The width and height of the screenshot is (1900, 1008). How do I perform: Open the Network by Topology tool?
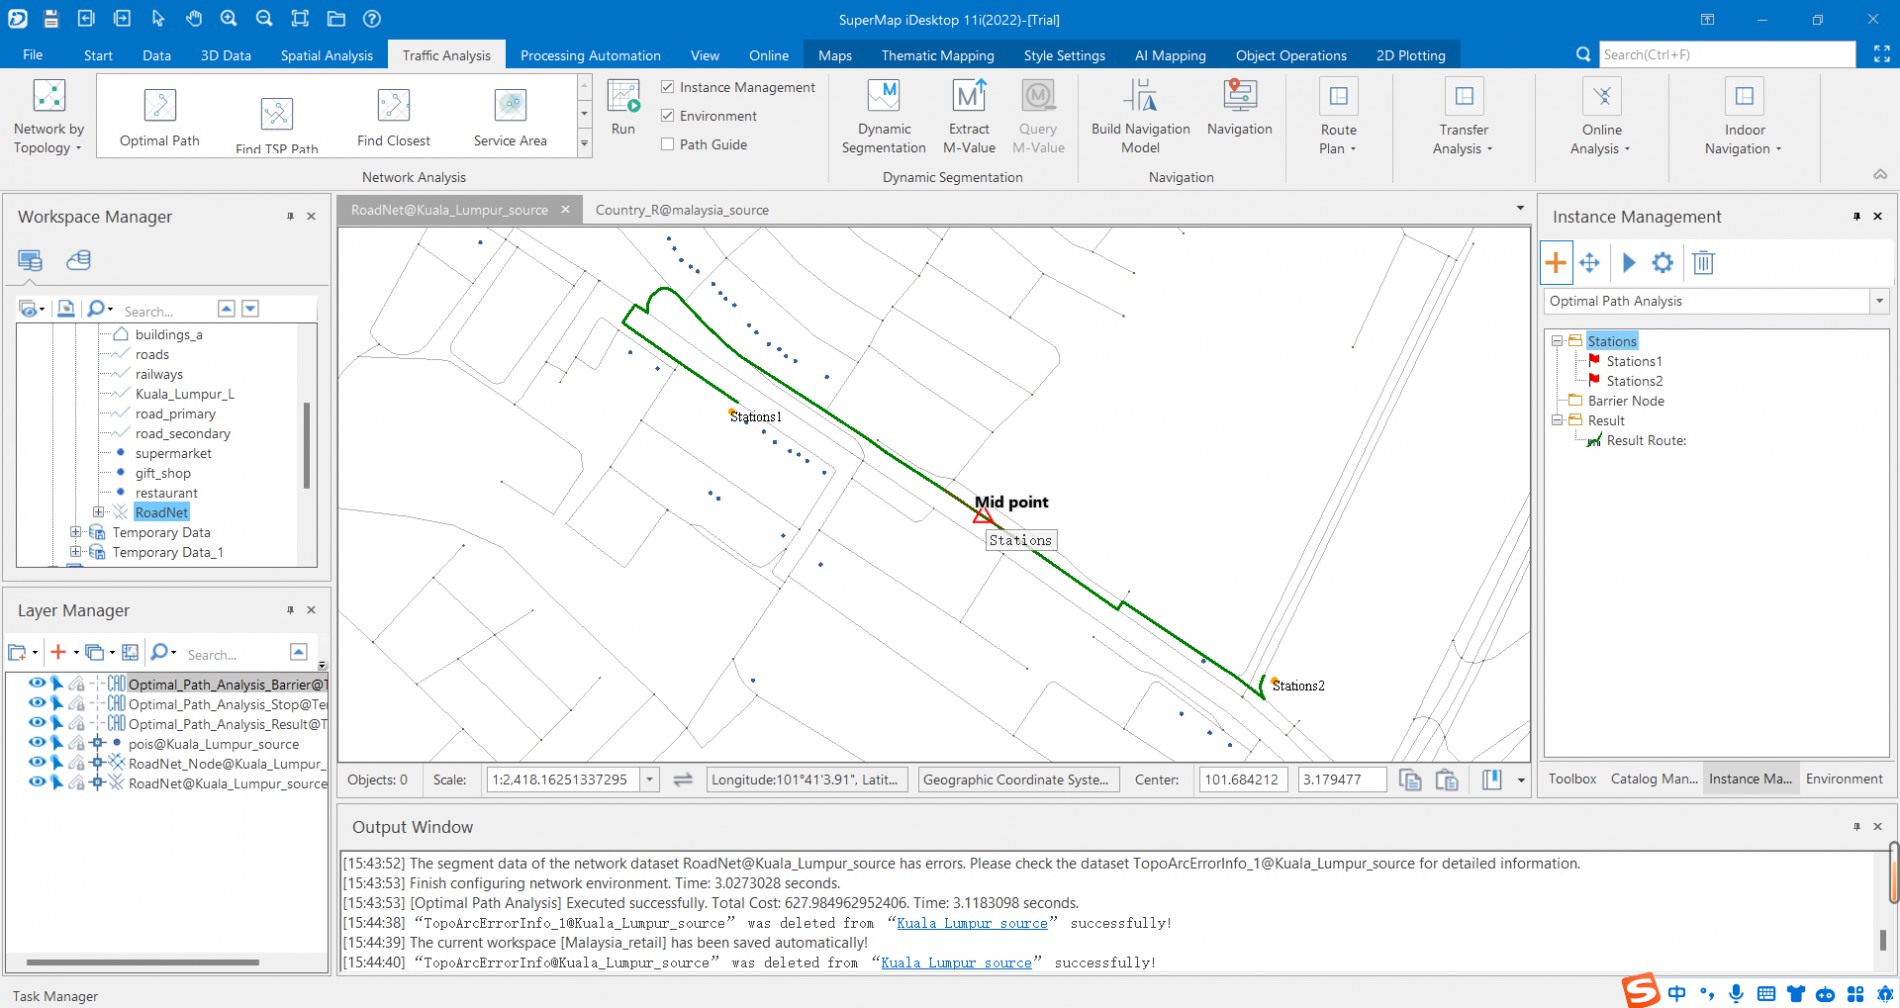click(49, 116)
